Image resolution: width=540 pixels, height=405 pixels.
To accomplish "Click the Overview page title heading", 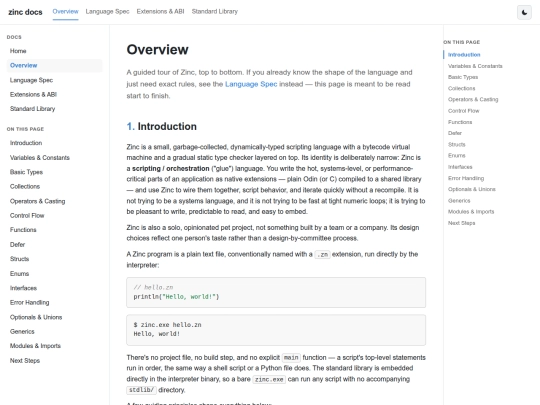I will pos(157,50).
